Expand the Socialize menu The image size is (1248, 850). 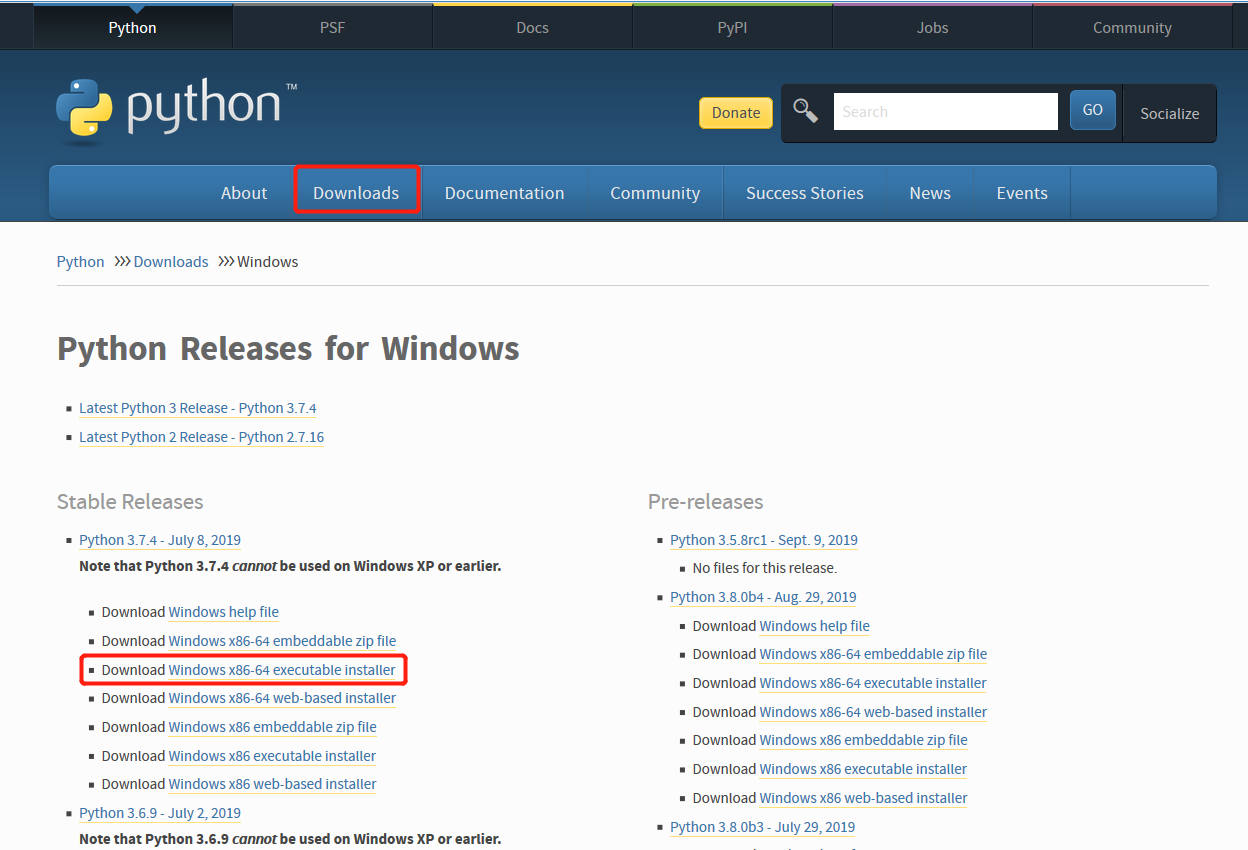click(1169, 113)
